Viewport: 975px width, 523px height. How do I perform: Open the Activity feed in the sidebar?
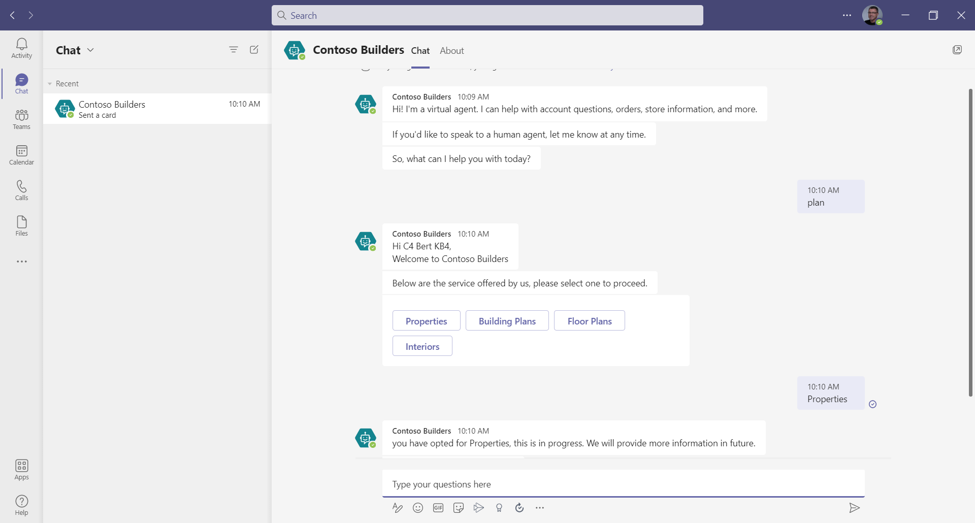click(21, 48)
